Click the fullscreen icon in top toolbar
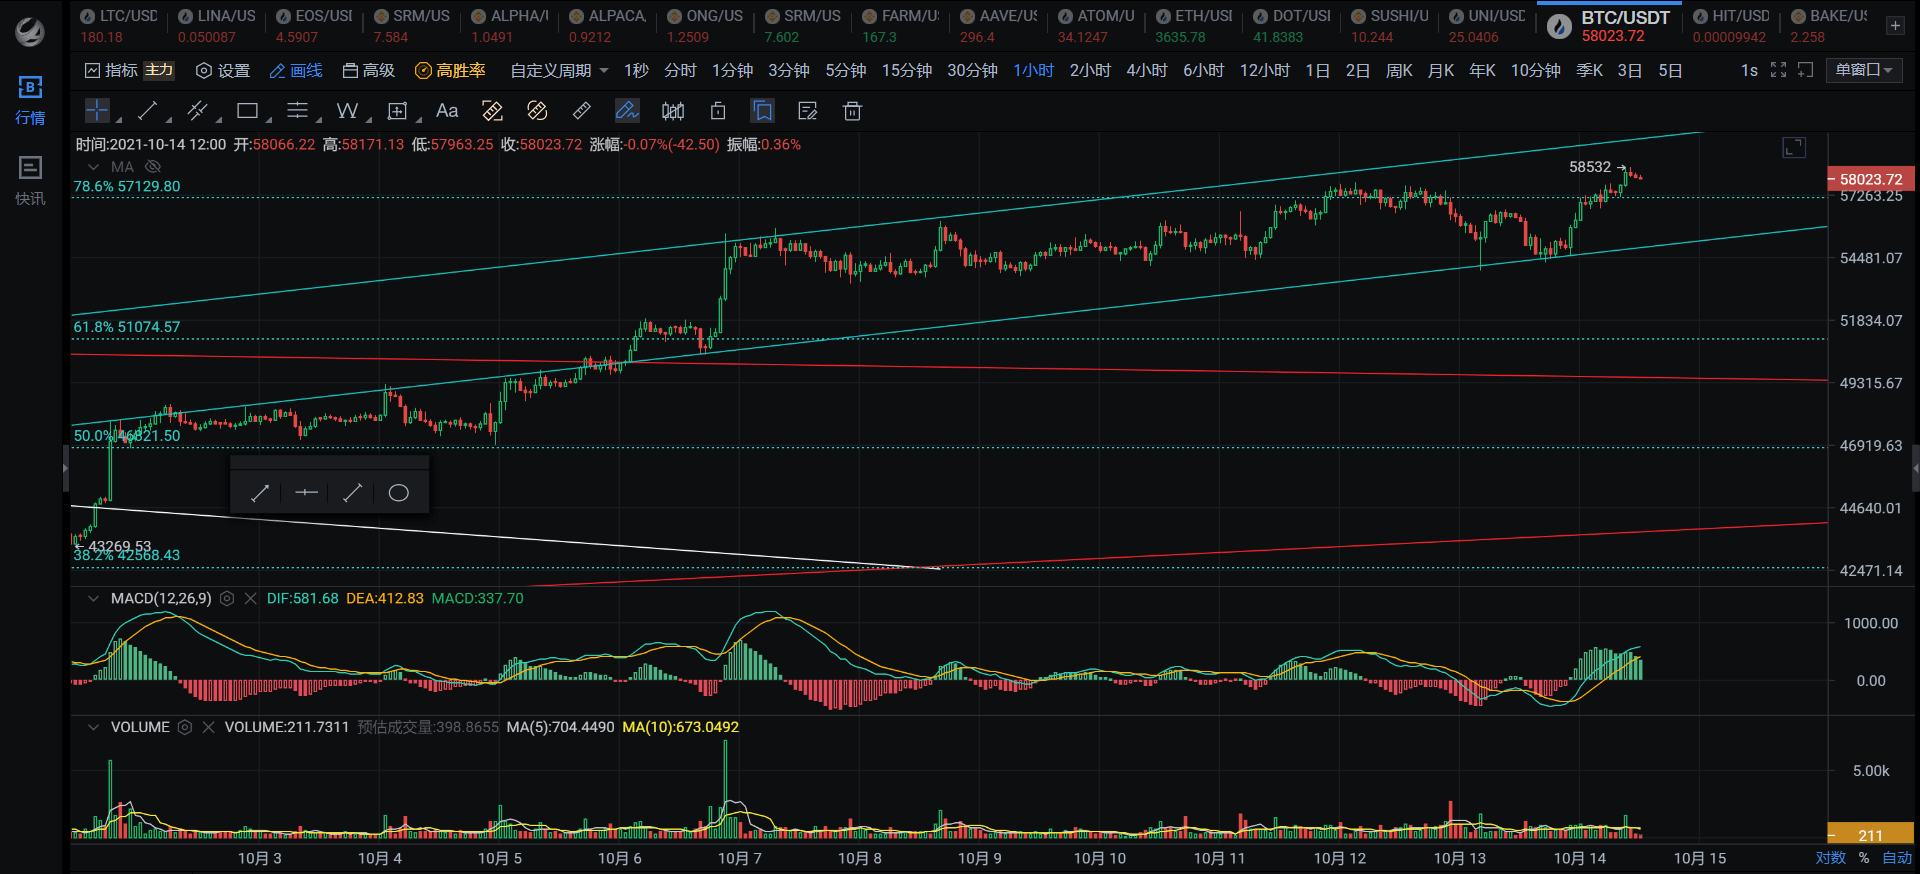This screenshot has height=874, width=1920. (1778, 70)
